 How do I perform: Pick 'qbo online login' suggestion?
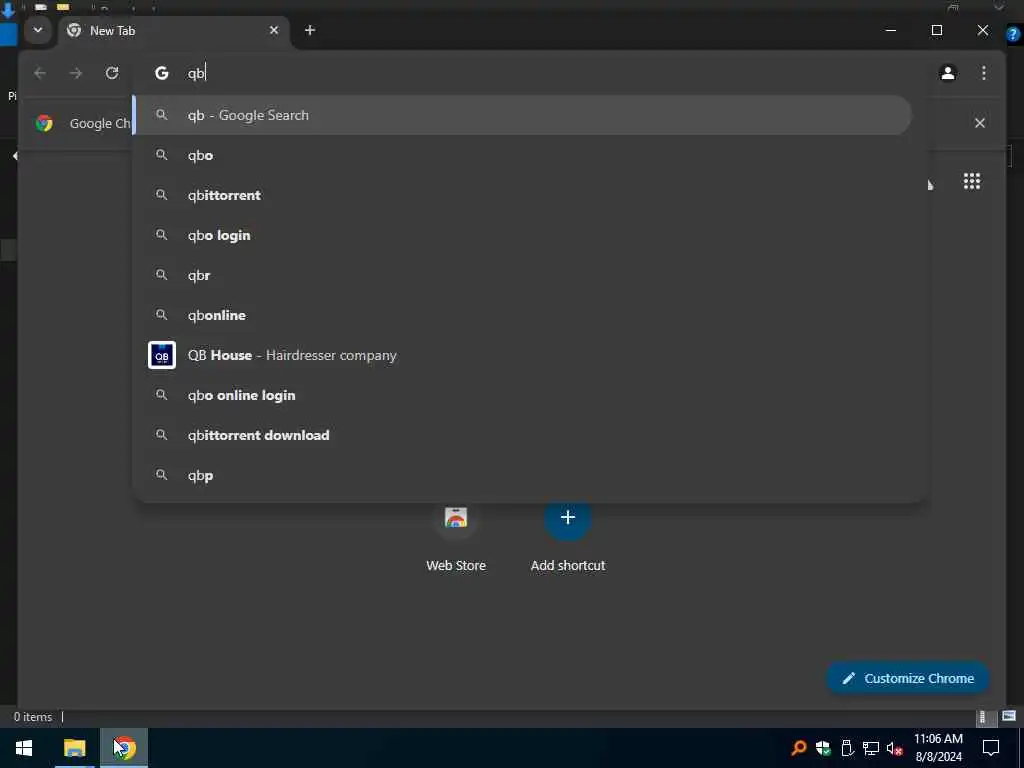tap(522, 395)
